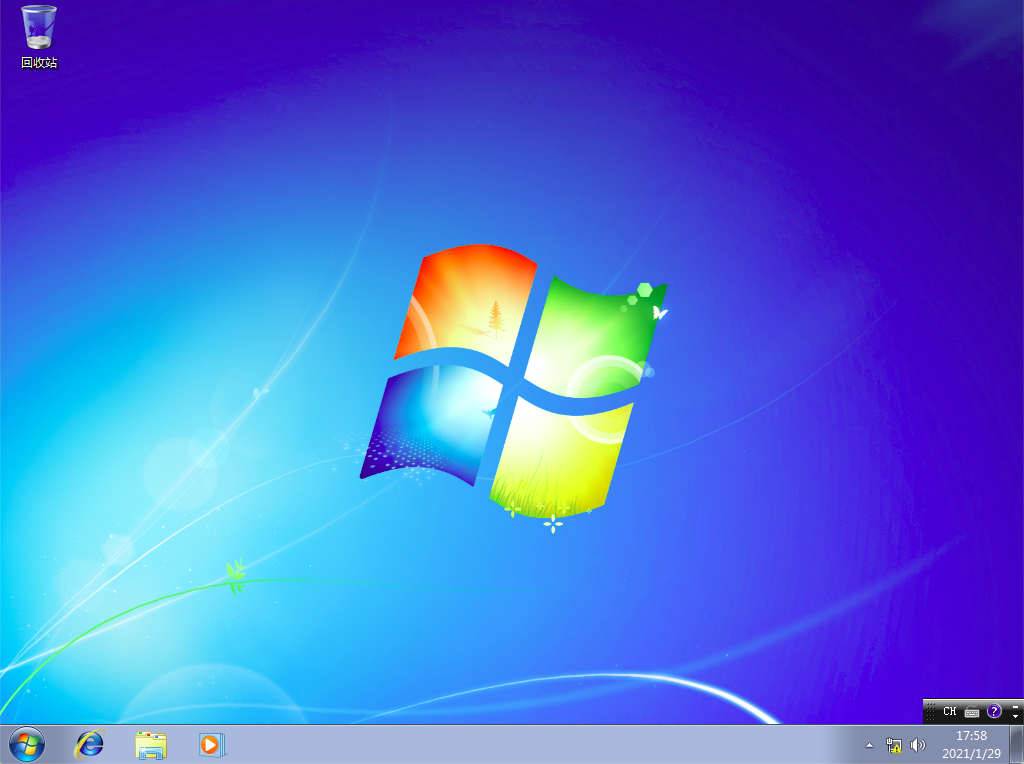Viewport: 1024px width, 764px height.
Task: Open the language bar help icon
Action: pos(994,711)
